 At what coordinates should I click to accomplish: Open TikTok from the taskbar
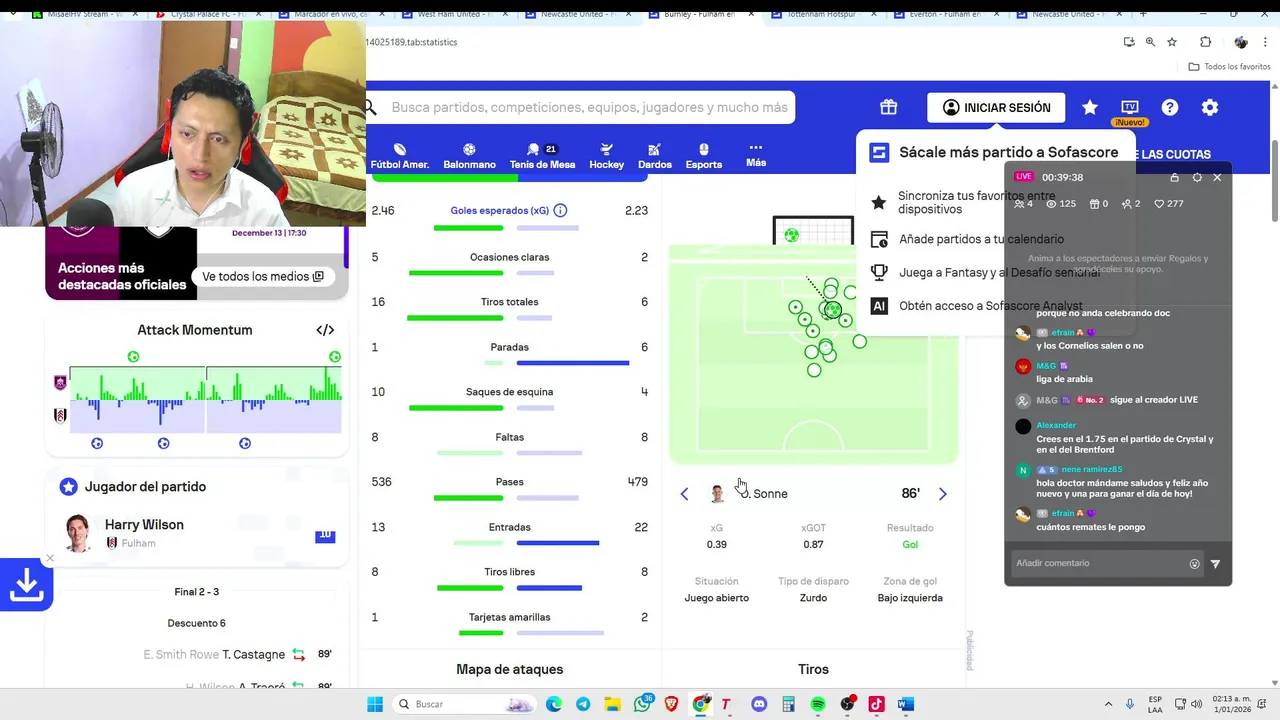(876, 704)
